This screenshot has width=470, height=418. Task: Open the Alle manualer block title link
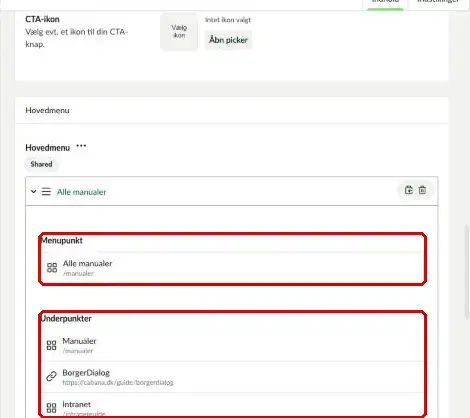(x=81, y=192)
